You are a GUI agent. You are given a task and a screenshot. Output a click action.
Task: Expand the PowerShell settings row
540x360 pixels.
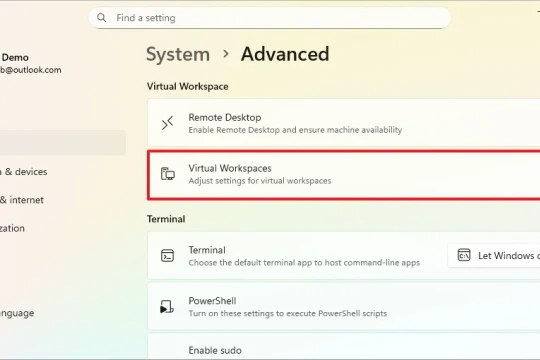coord(344,307)
